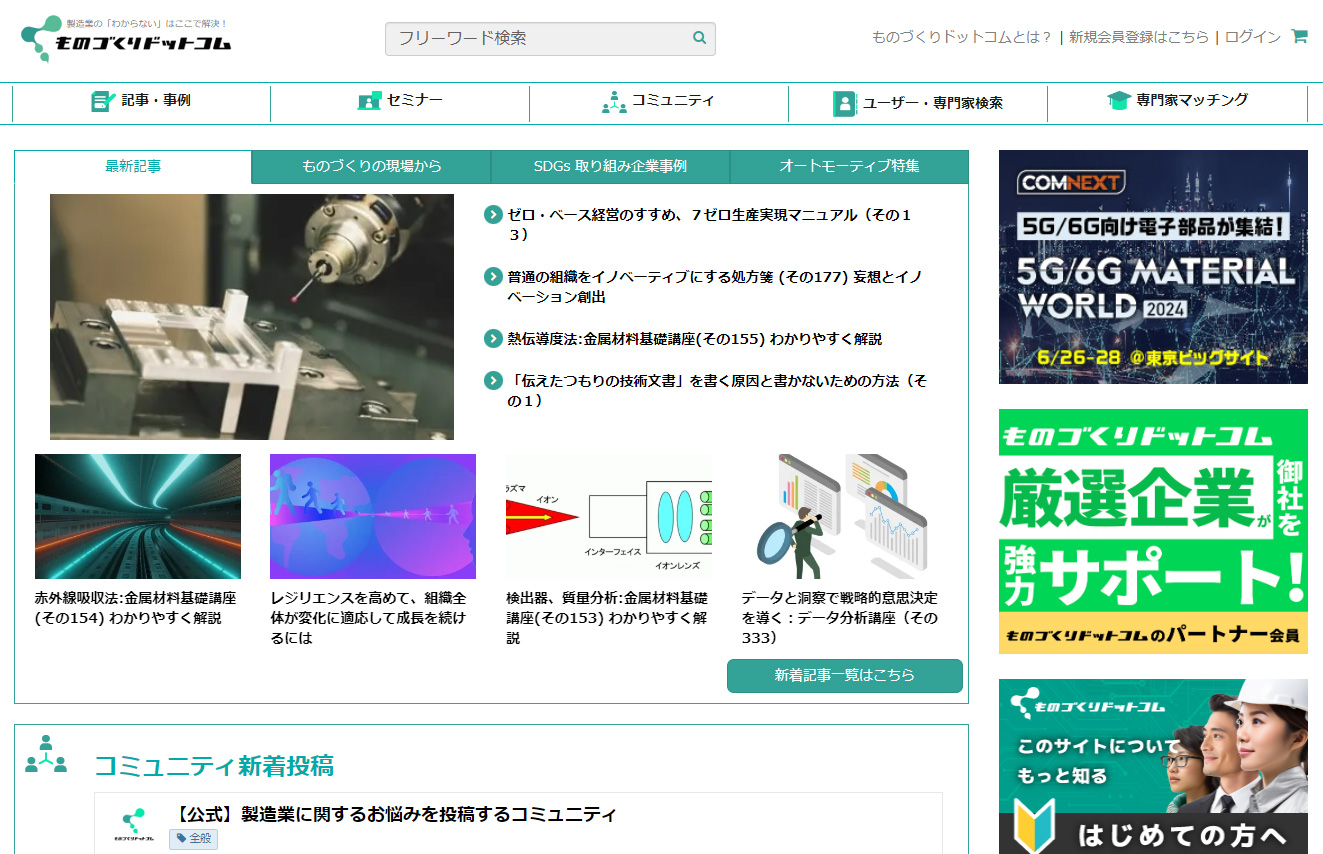Viewport: 1323px width, 854px height.
Task: Click the コミュニティ people network icon
Action: point(613,102)
